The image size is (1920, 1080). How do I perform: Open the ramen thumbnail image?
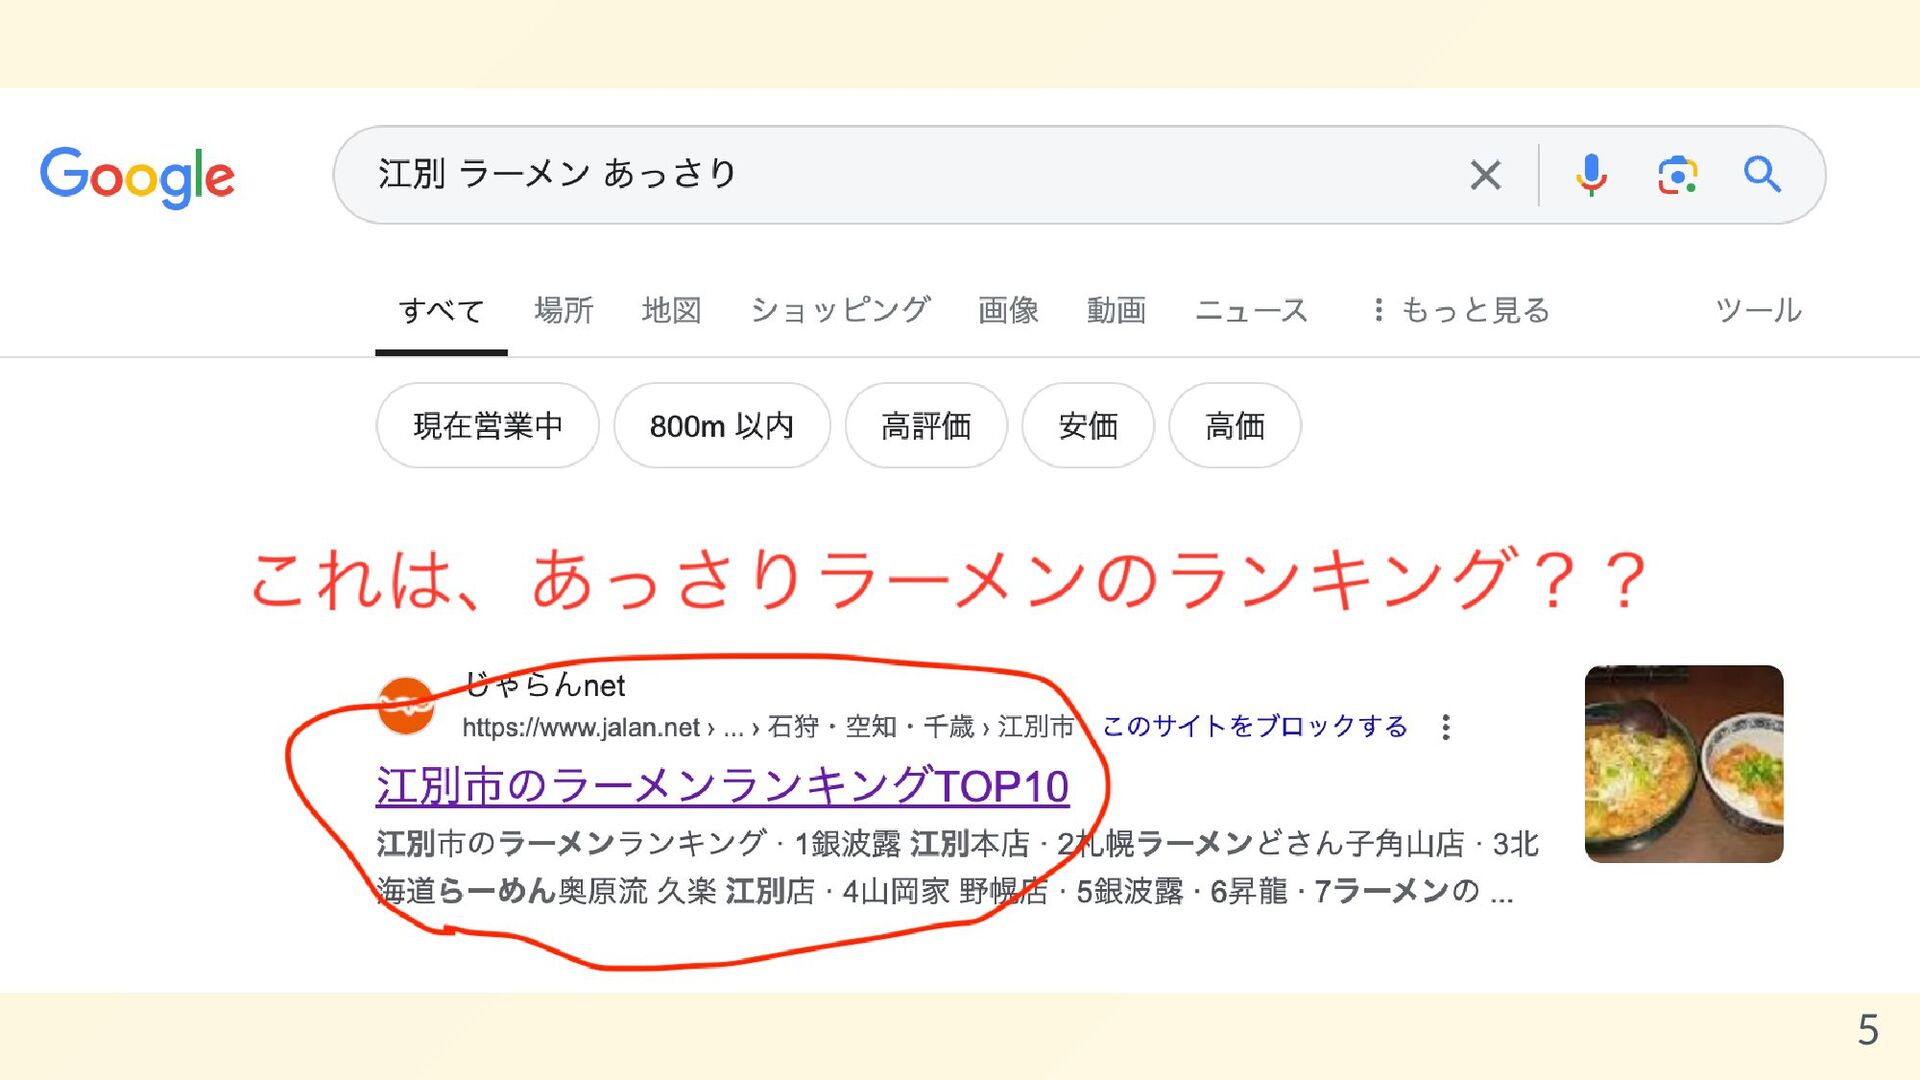tap(1684, 764)
